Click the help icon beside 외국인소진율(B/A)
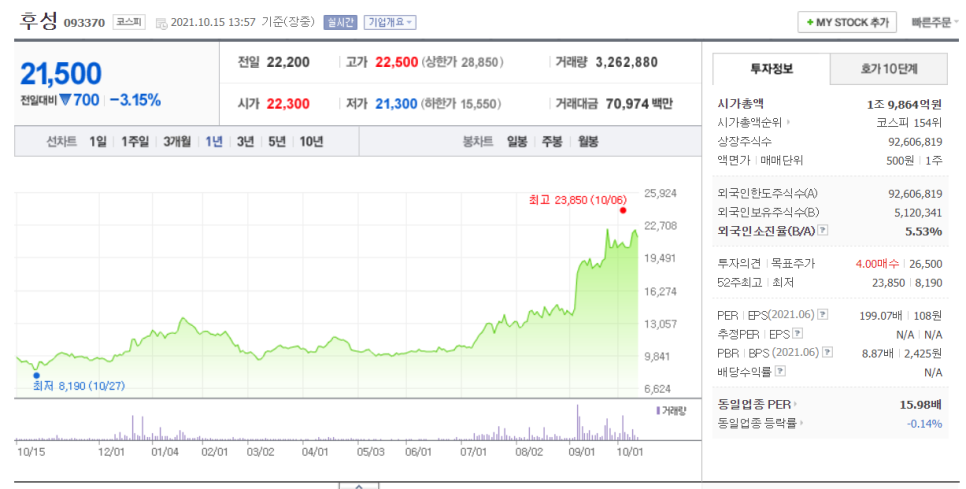Screen dimensions: 966x489 point(823,231)
